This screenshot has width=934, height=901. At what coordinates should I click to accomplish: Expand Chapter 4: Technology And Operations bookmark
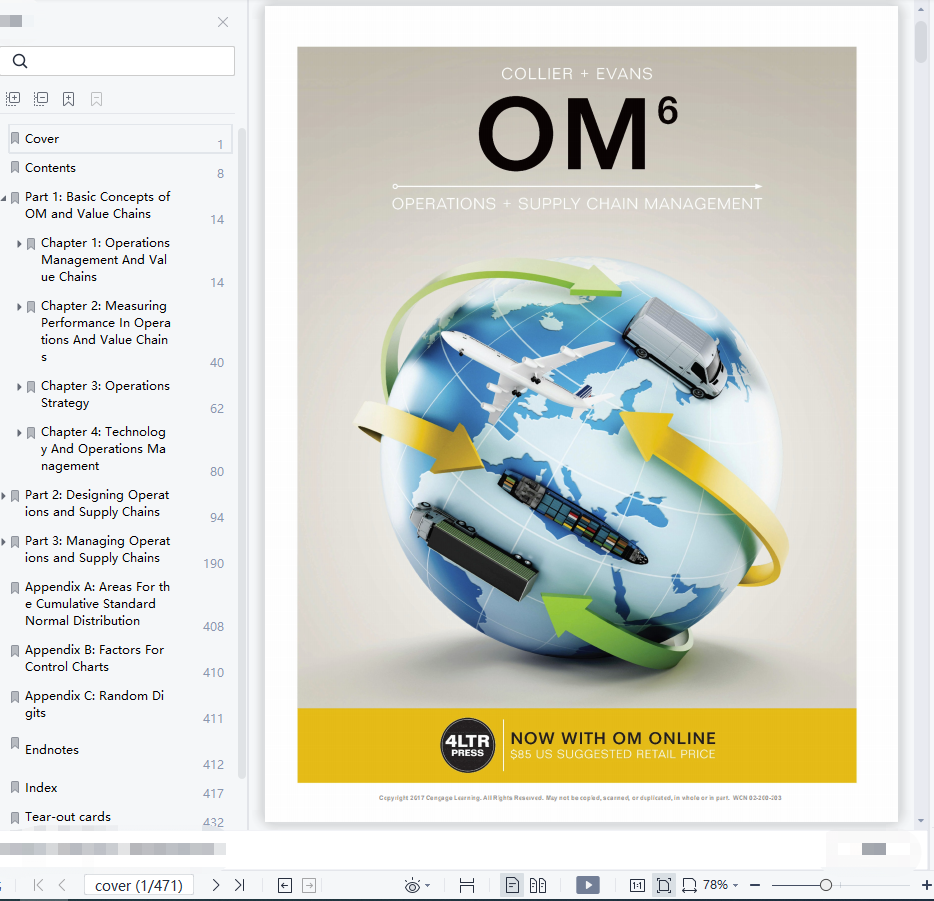pos(19,433)
